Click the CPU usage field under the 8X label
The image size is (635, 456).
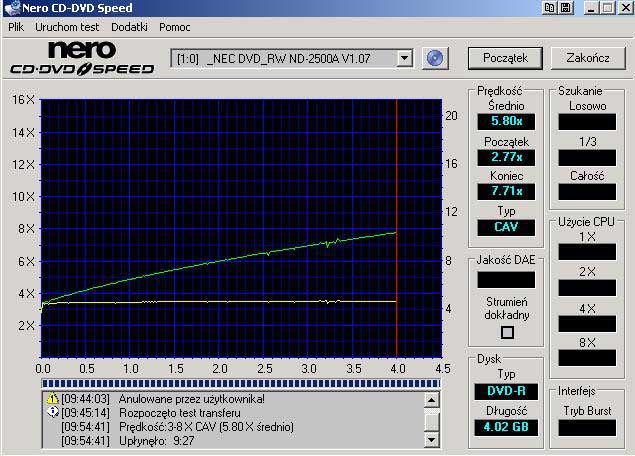click(587, 358)
